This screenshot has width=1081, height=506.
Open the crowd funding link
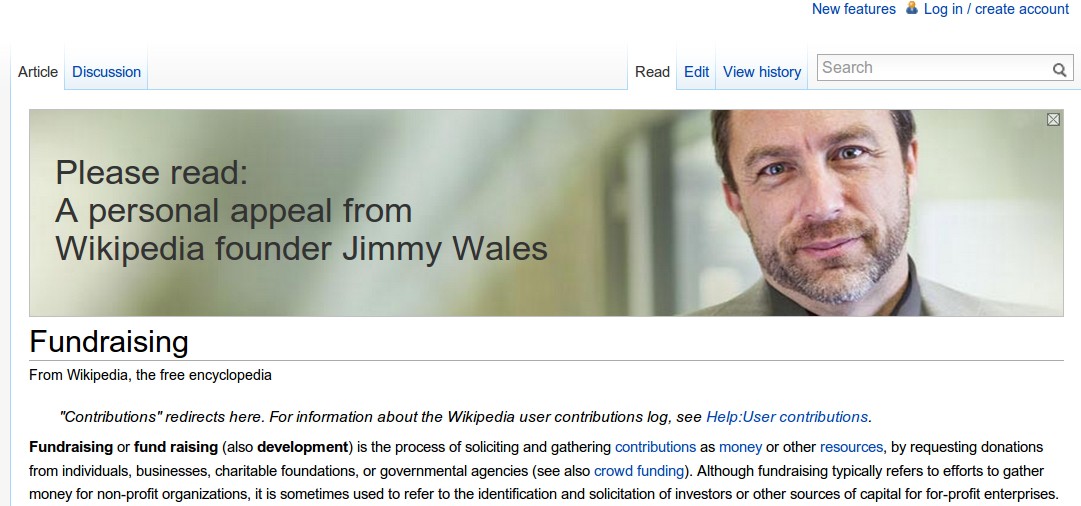click(x=638, y=472)
